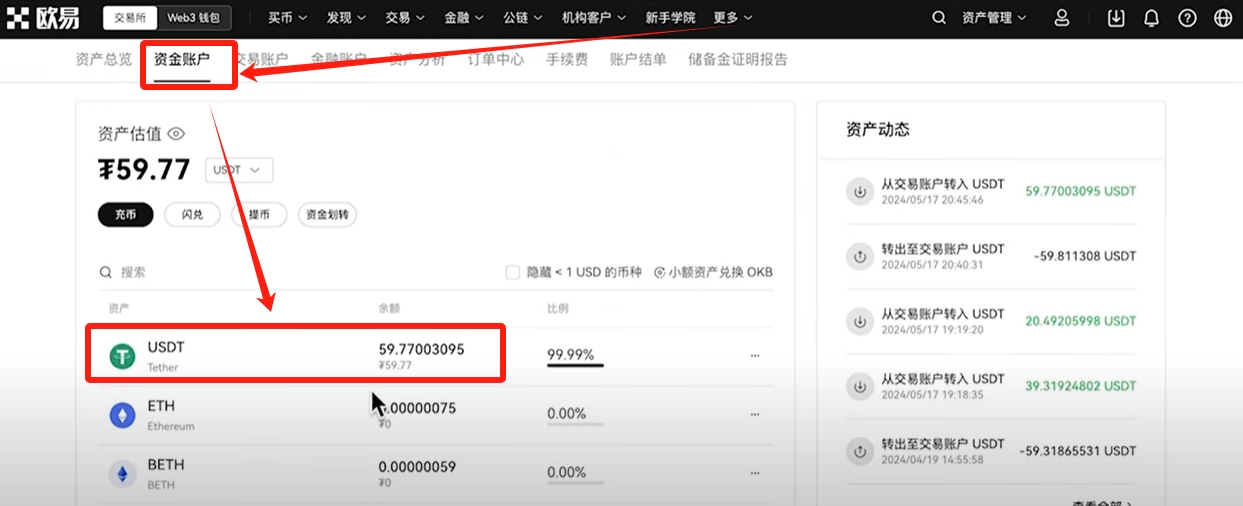The height and width of the screenshot is (506, 1243).
Task: Check the 隐藏 < 1 USD 的币种 checkbox
Action: click(x=513, y=272)
